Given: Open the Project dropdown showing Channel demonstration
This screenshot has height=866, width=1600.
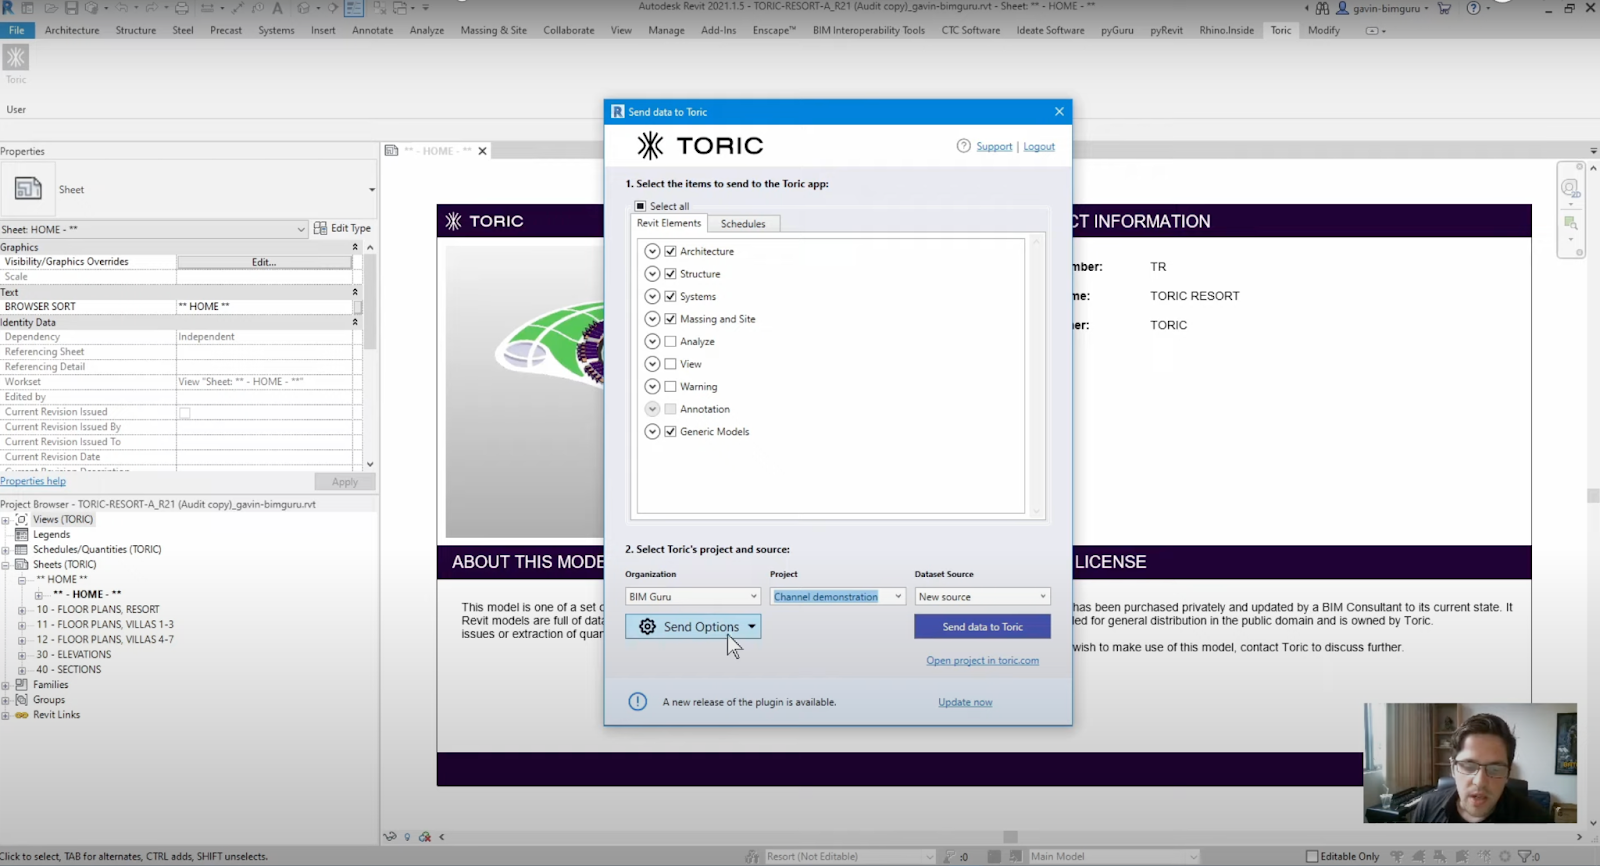Looking at the screenshot, I should pos(838,597).
